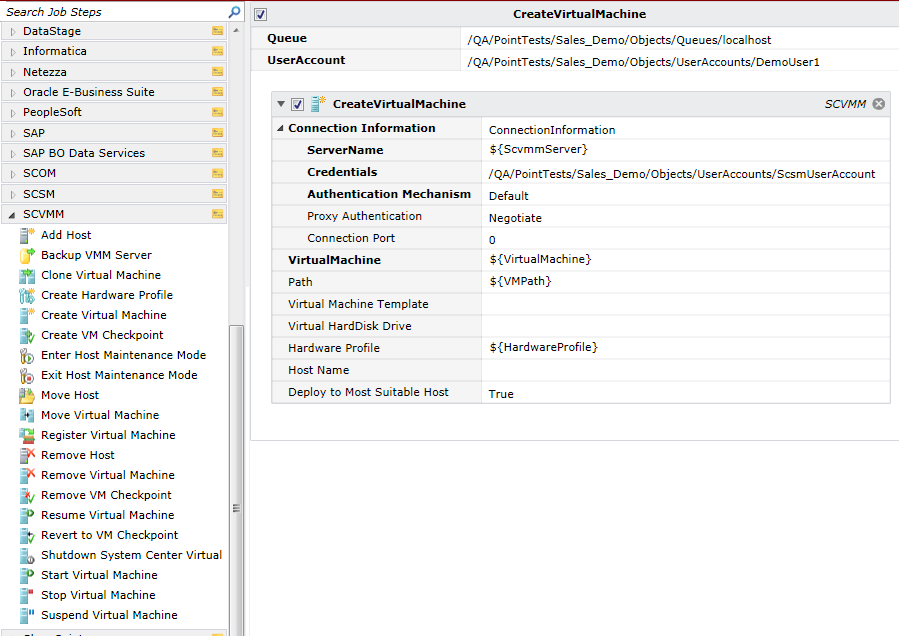
Task: Toggle the checkbox in the SCVMM step header
Action: tap(296, 103)
